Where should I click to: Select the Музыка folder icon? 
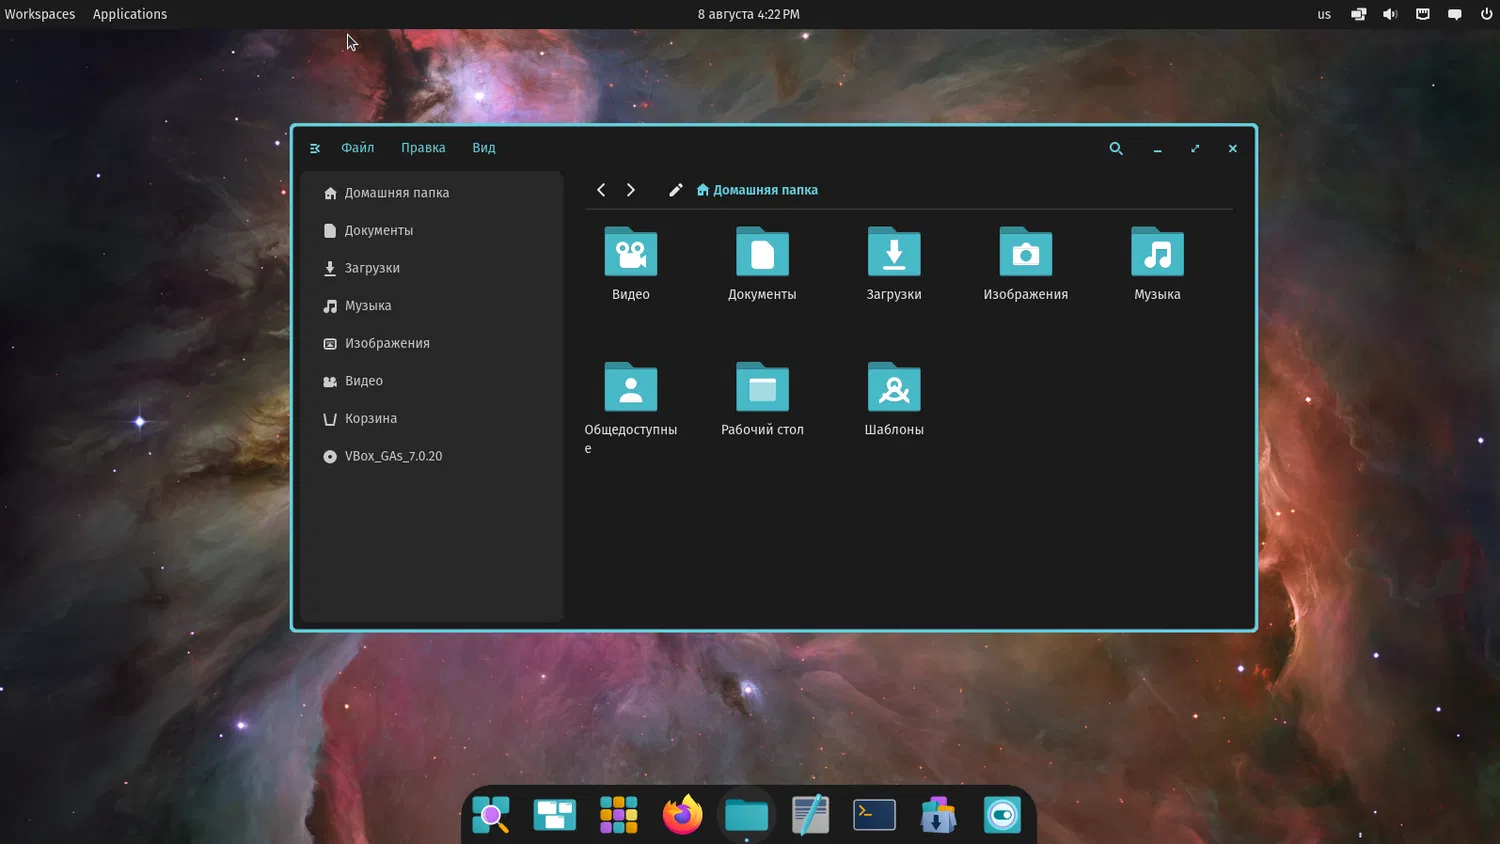pos(1157,253)
